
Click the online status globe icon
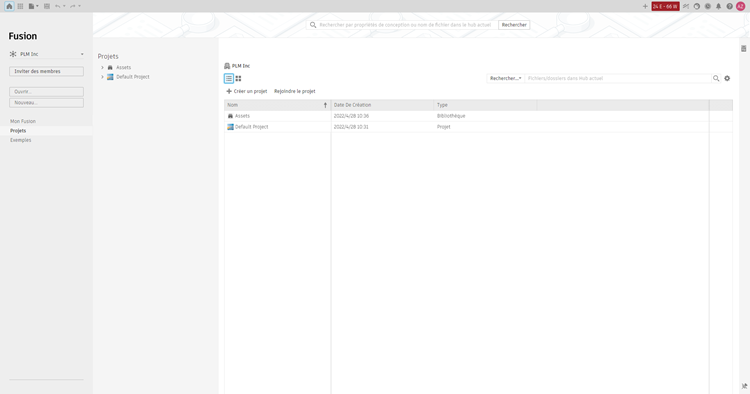697,6
